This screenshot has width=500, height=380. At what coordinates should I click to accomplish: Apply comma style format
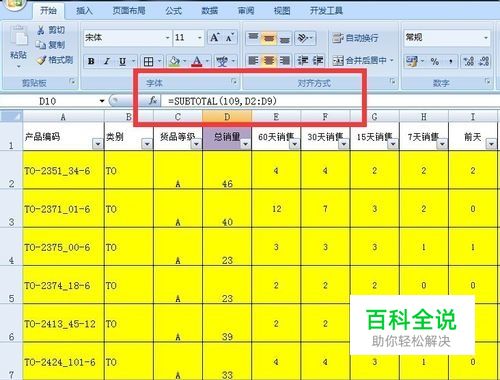[451, 61]
